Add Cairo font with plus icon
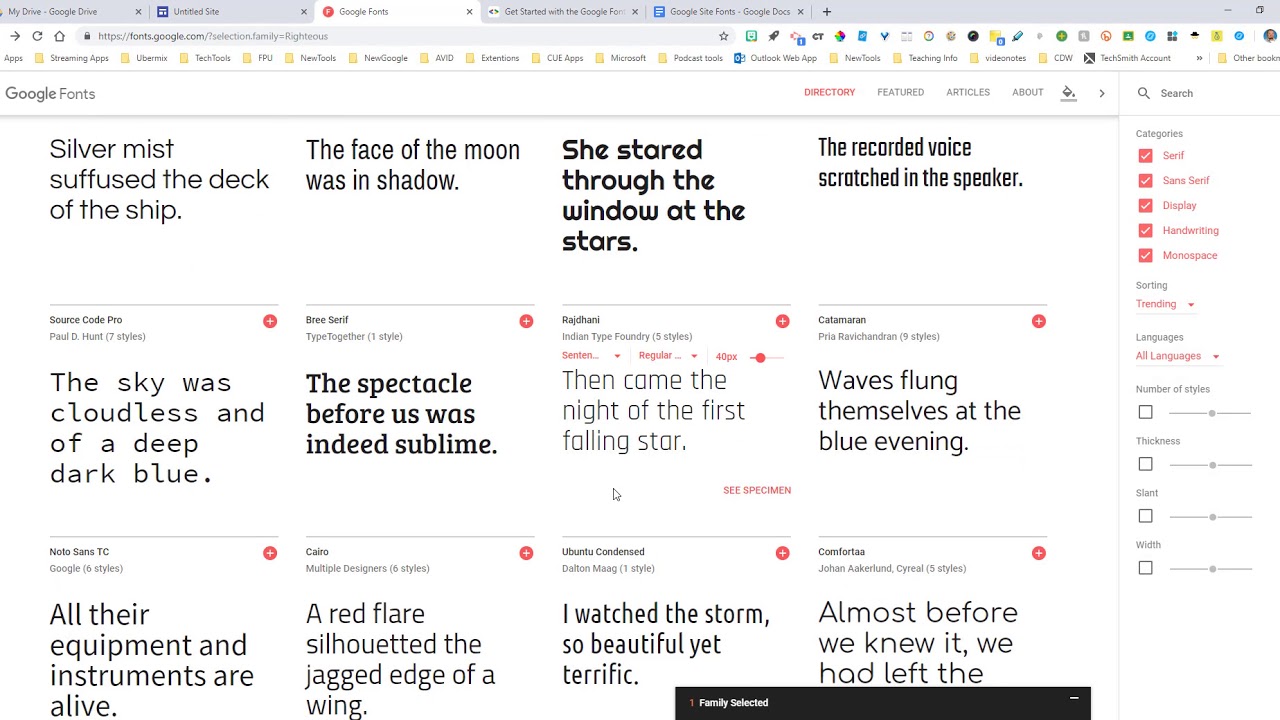Image resolution: width=1280 pixels, height=720 pixels. pyautogui.click(x=526, y=553)
